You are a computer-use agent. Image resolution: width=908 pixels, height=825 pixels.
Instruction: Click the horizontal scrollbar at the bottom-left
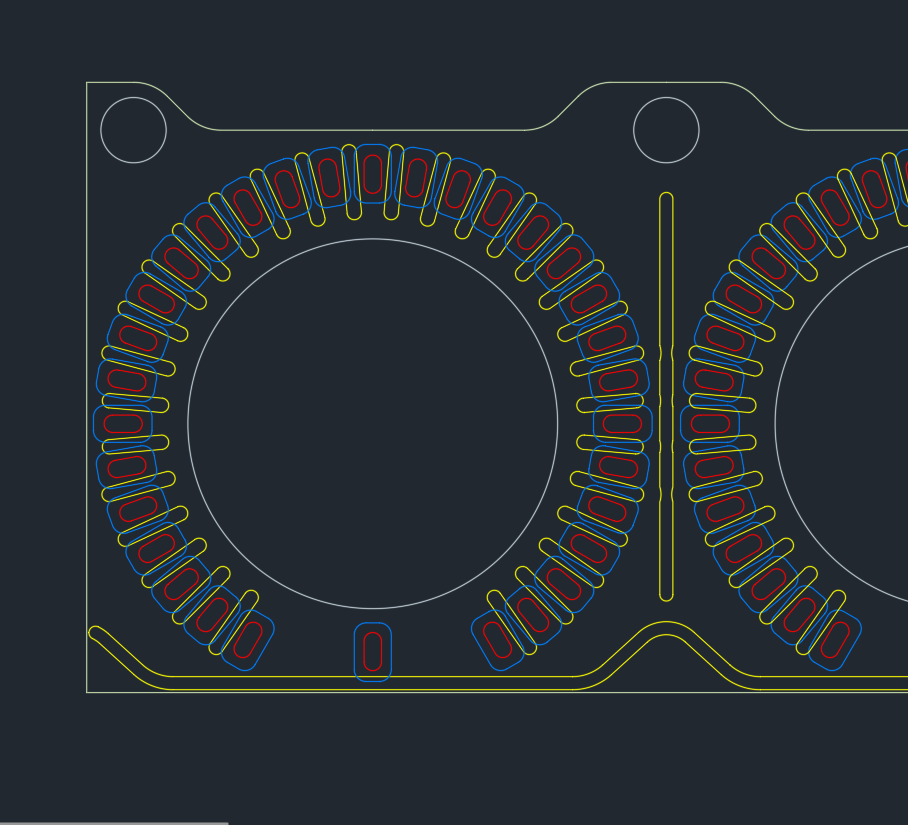click(114, 822)
